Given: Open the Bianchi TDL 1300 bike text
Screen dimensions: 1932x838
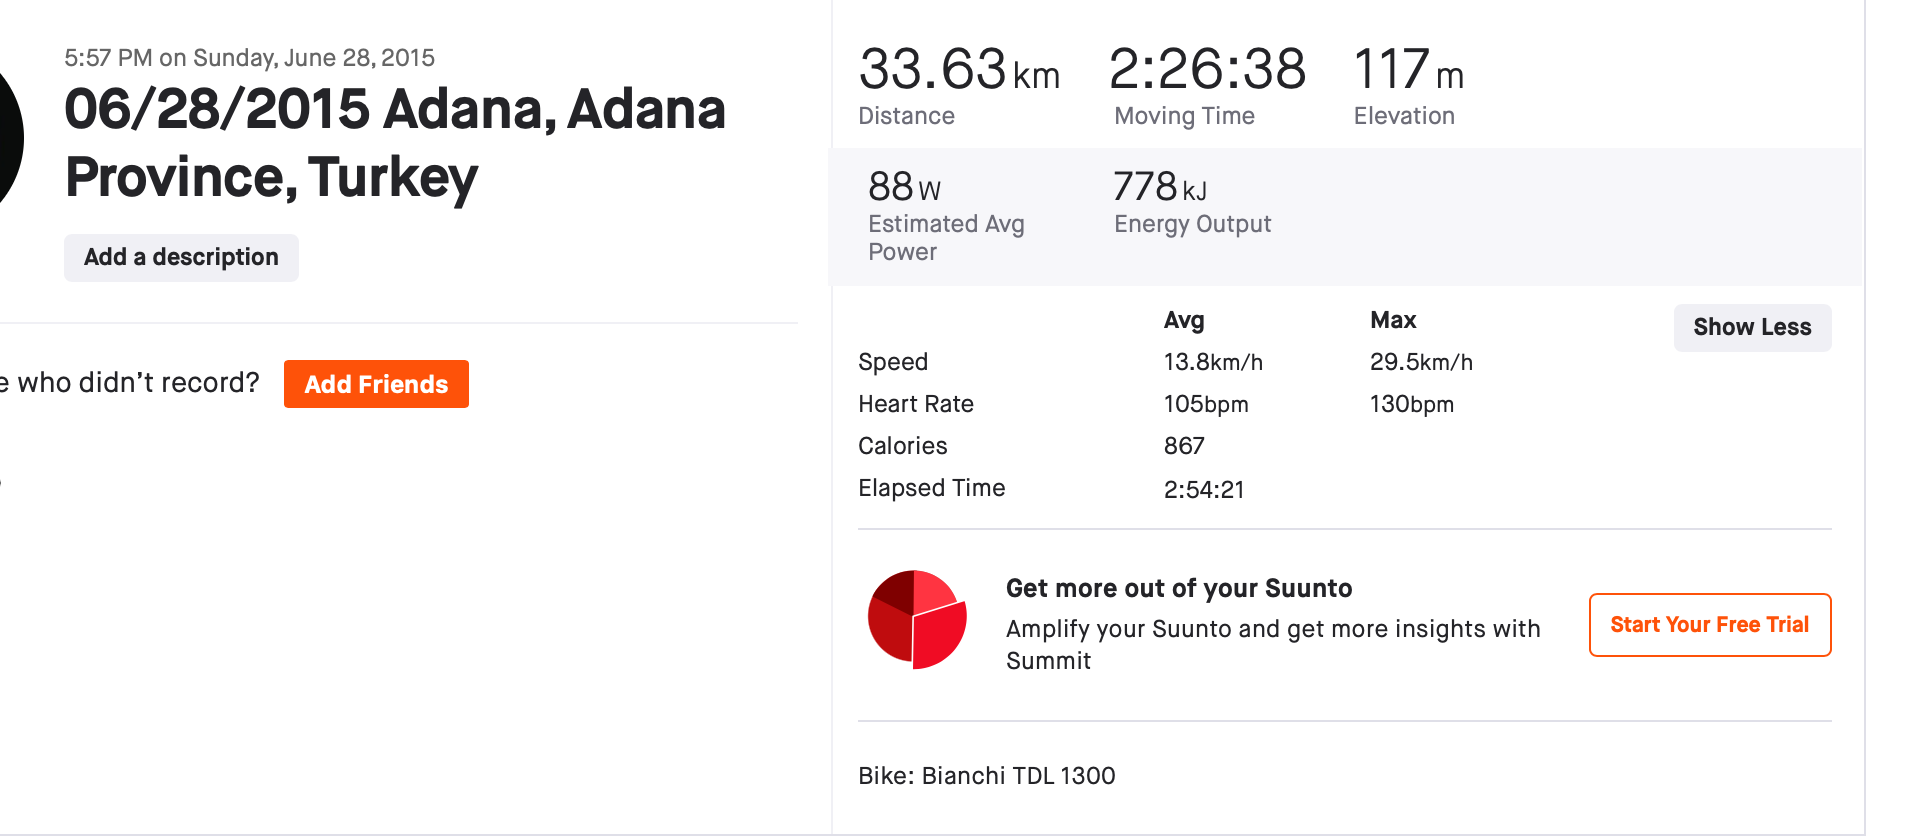Looking at the screenshot, I should 987,776.
